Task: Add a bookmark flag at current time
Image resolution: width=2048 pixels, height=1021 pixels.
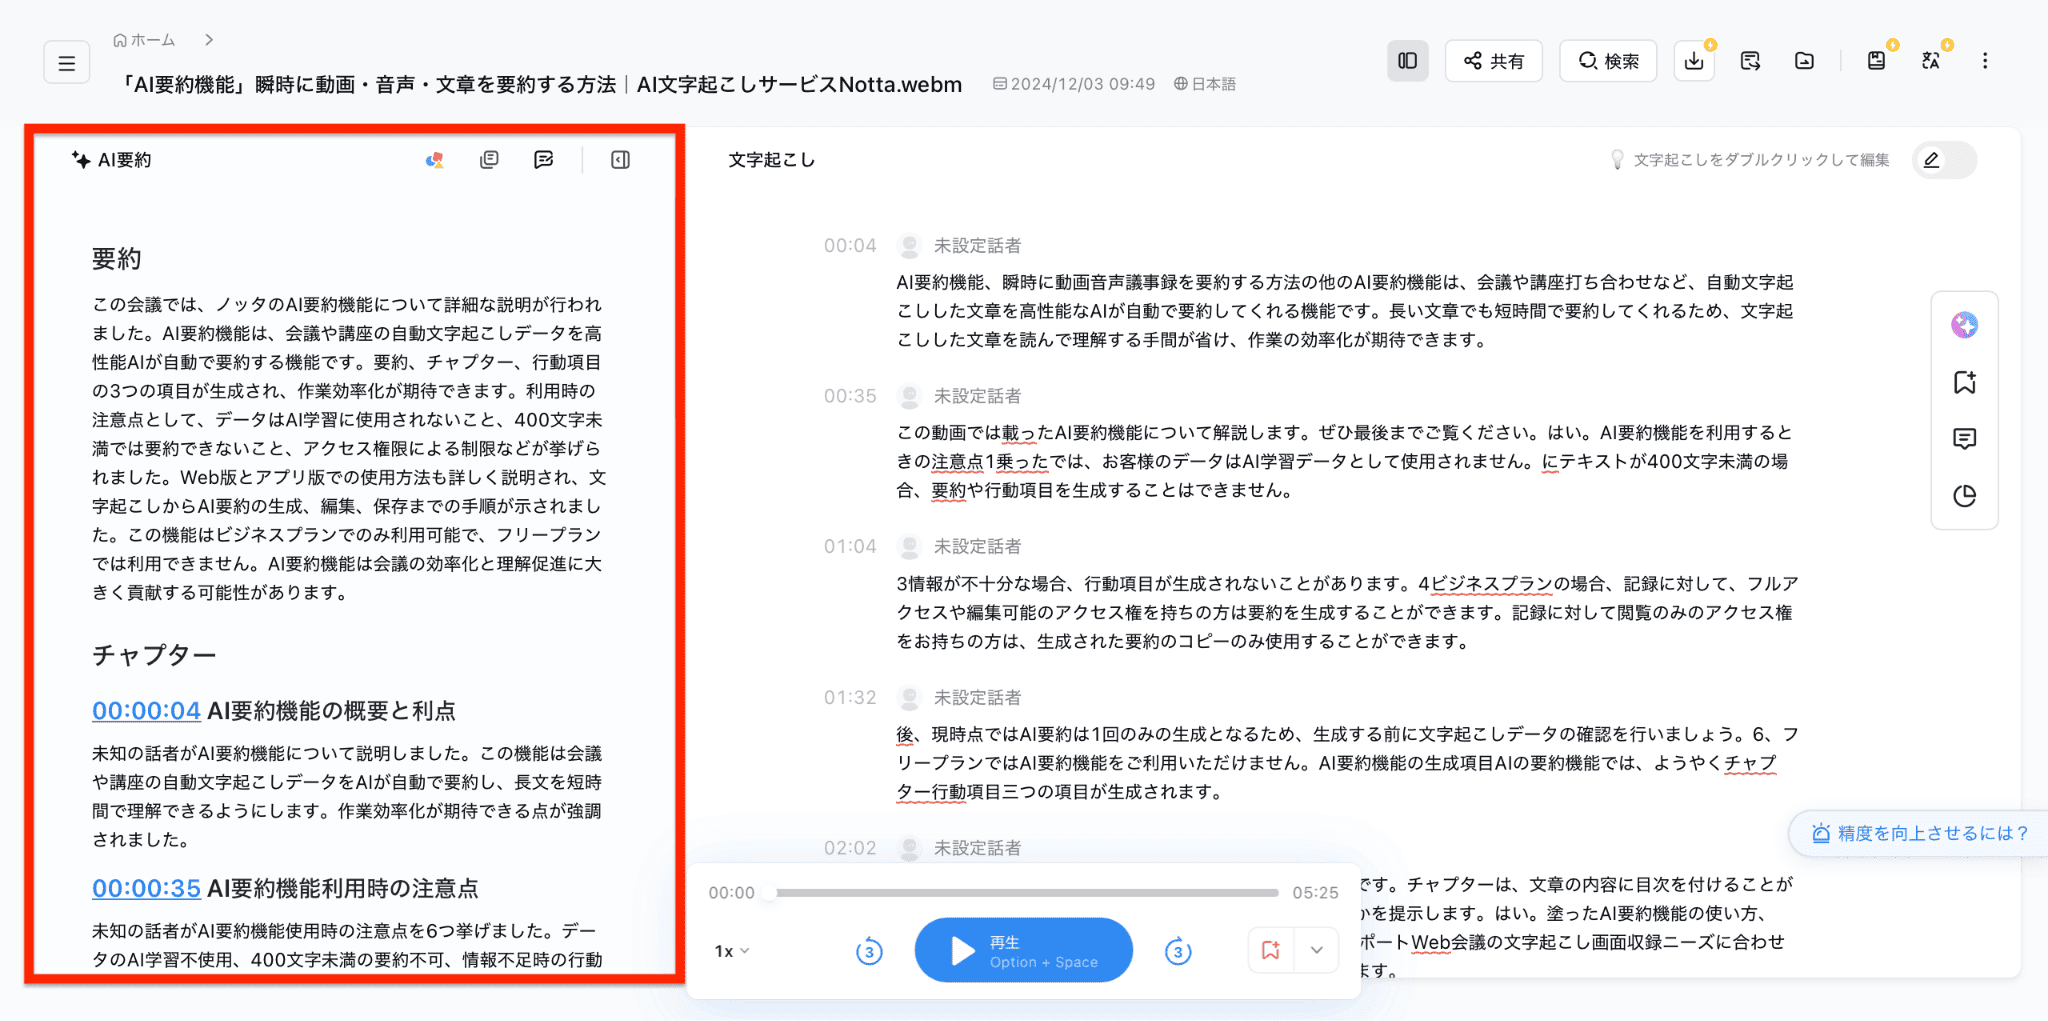Action: tap(1271, 950)
